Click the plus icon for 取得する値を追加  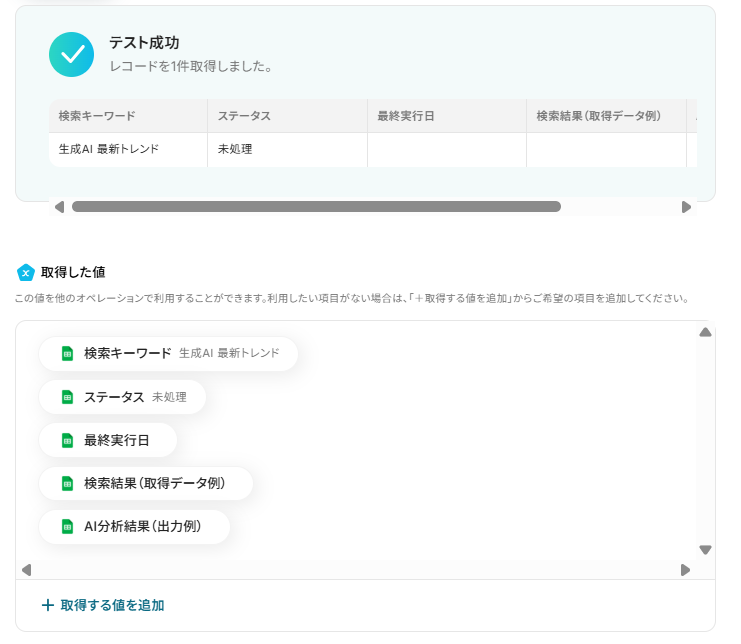tap(47, 605)
